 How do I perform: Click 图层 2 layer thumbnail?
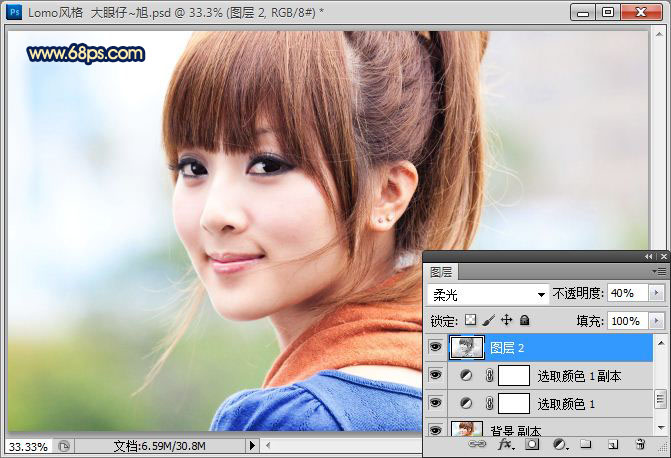point(467,347)
